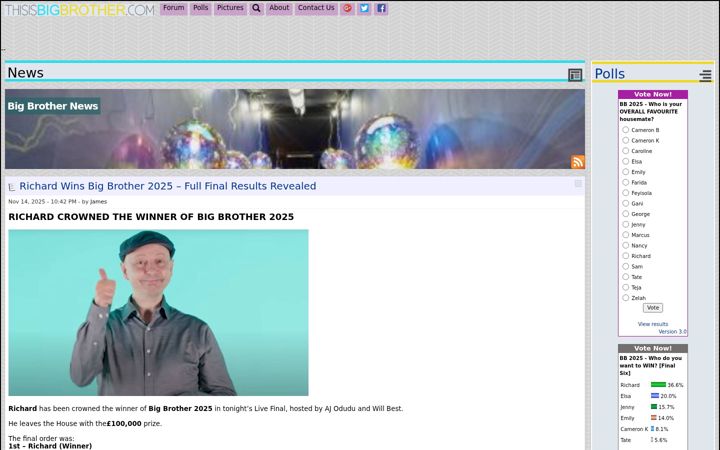Screen dimensions: 720x450
Task: Click the green Richard 36.6% result bar
Action: coord(658,385)
